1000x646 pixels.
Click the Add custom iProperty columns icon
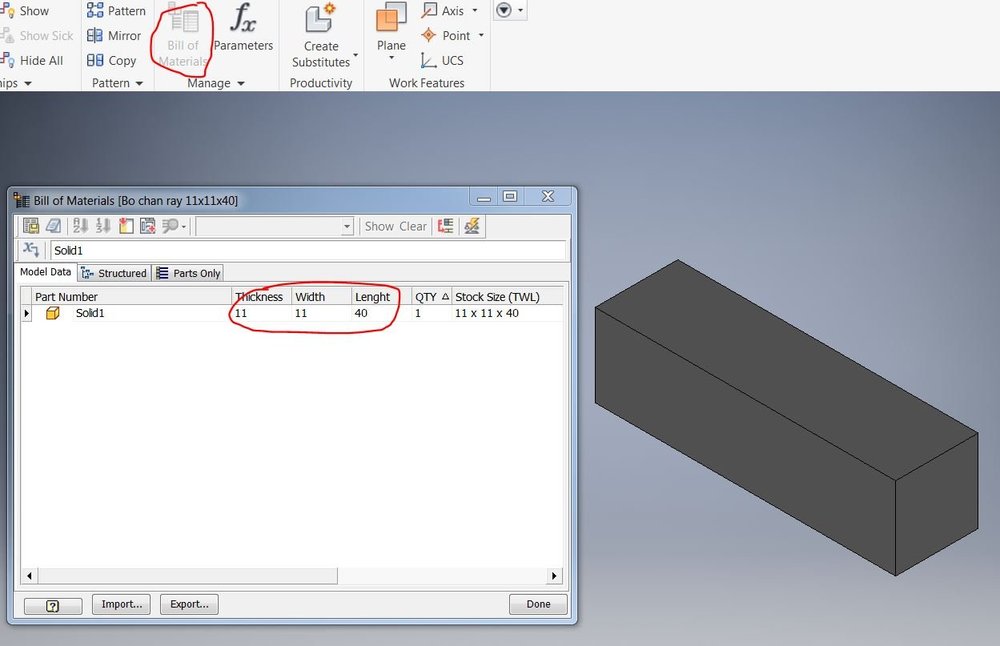pyautogui.click(x=126, y=226)
